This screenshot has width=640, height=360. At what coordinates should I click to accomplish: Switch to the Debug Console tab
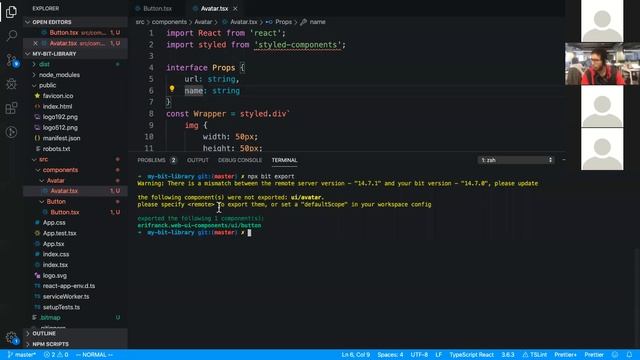[x=240, y=160]
